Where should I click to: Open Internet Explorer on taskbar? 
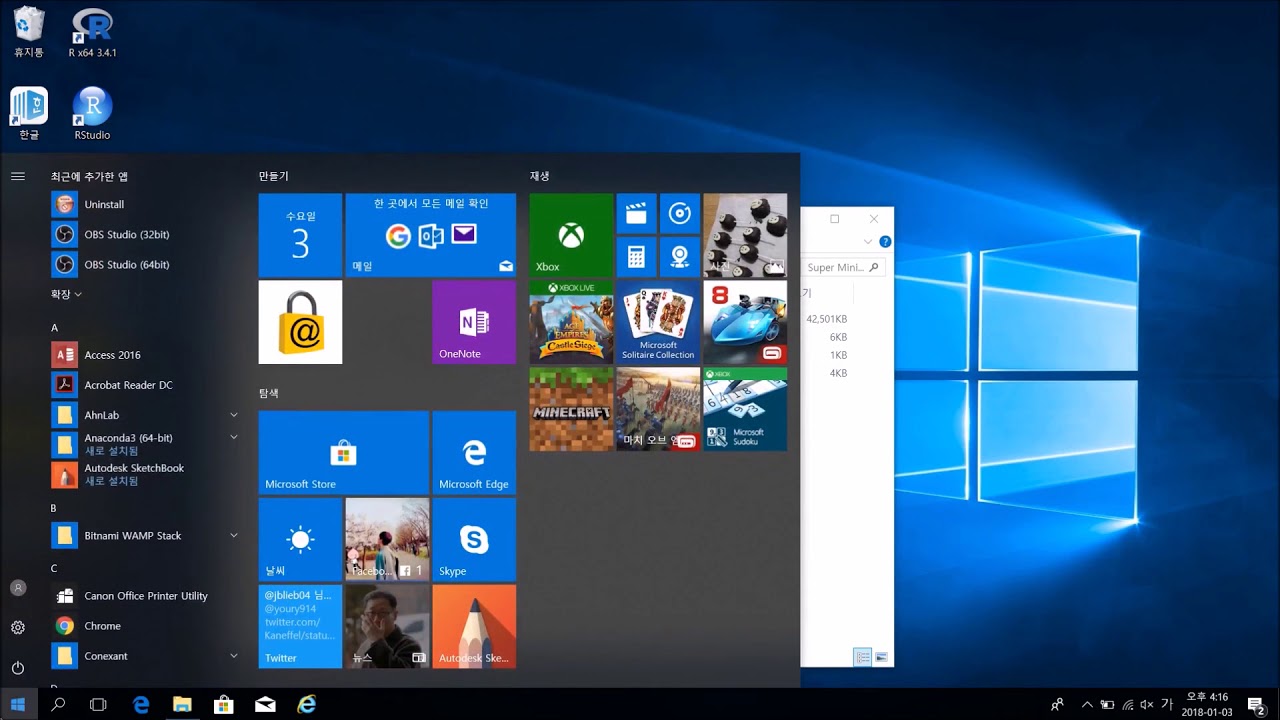coord(306,704)
